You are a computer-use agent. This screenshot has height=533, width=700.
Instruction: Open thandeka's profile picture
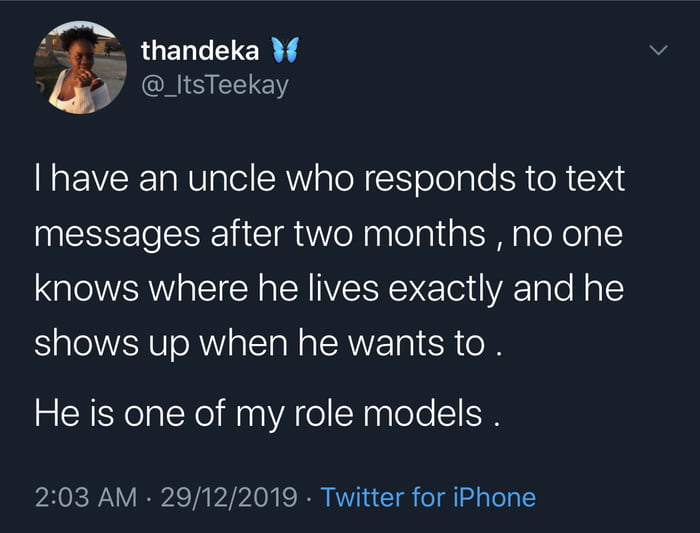coord(79,66)
